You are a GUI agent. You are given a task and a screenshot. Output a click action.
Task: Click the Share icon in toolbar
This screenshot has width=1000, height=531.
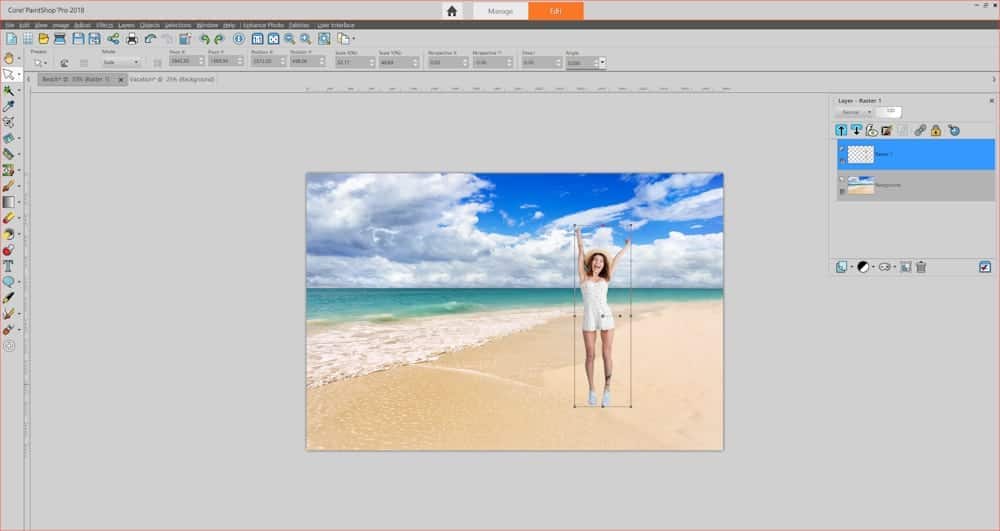pos(113,39)
